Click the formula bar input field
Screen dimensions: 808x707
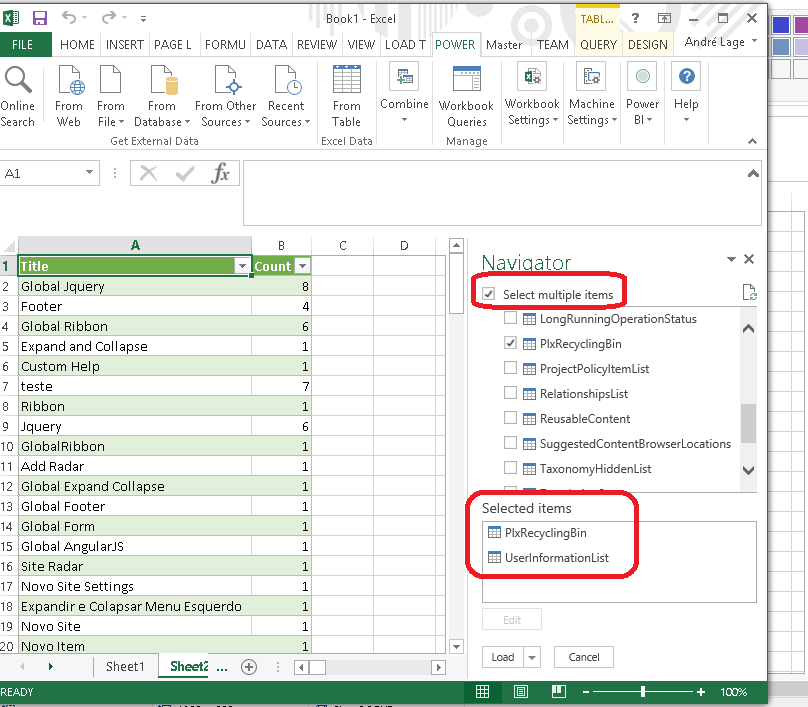pyautogui.click(x=502, y=193)
